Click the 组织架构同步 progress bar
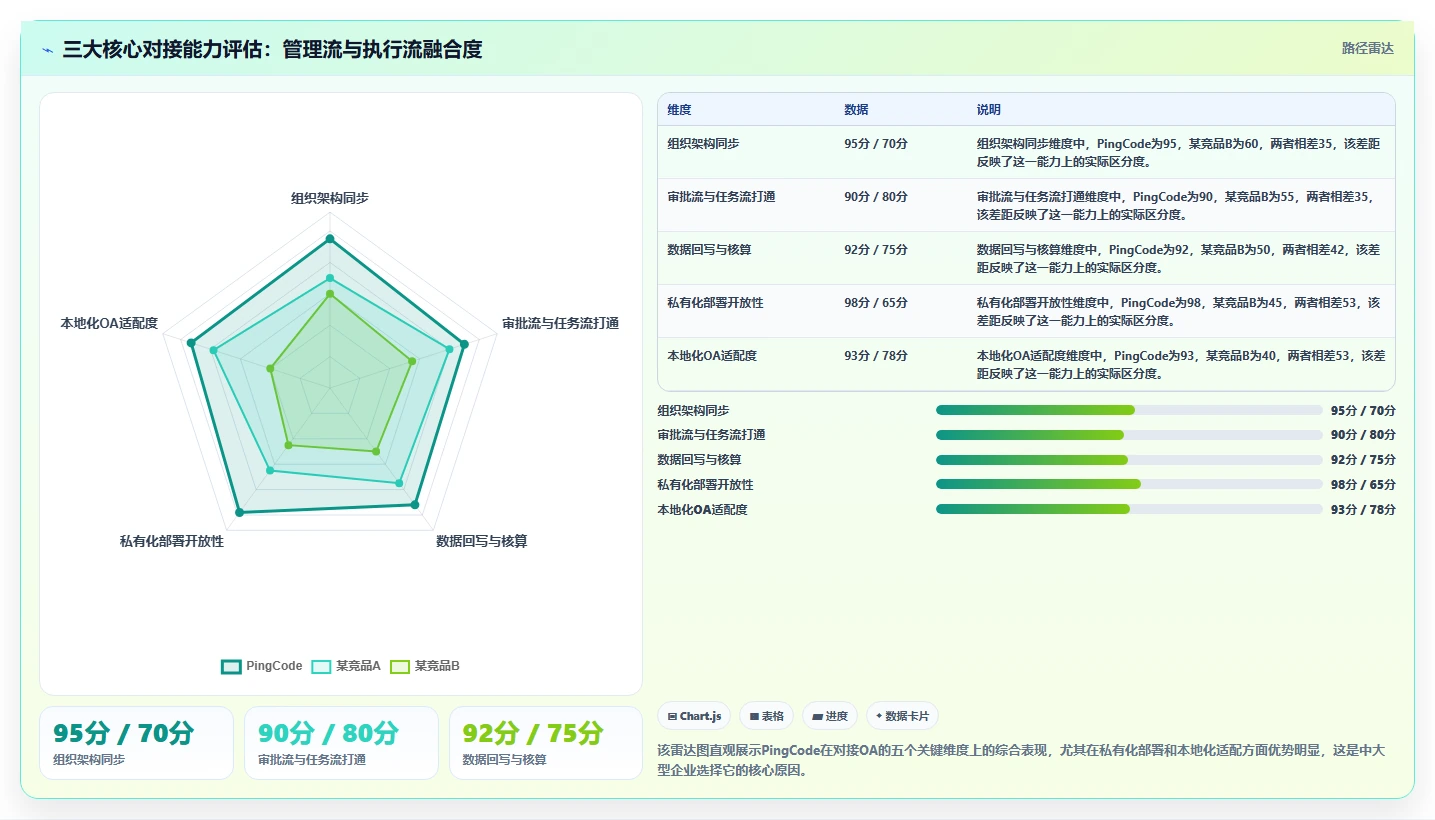The image size is (1435, 820). pos(1129,410)
